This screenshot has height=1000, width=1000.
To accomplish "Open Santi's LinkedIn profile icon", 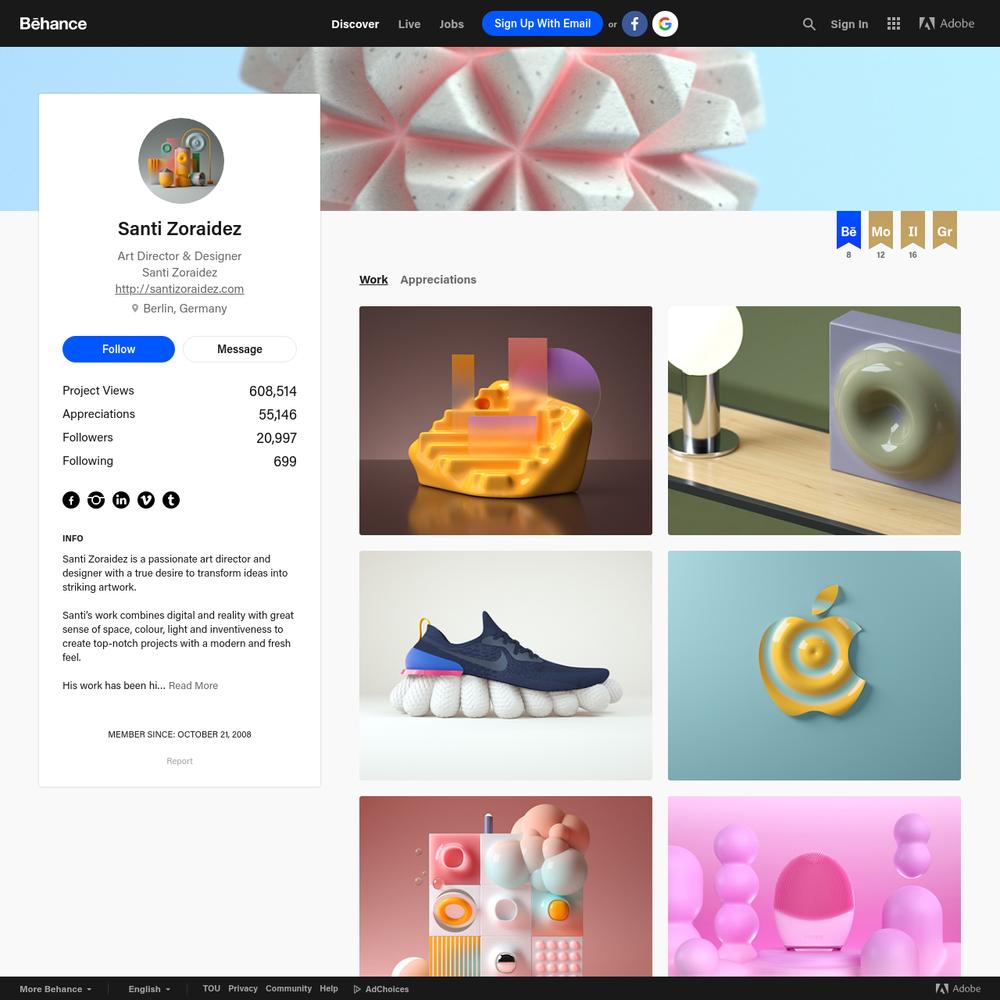I will click(121, 500).
